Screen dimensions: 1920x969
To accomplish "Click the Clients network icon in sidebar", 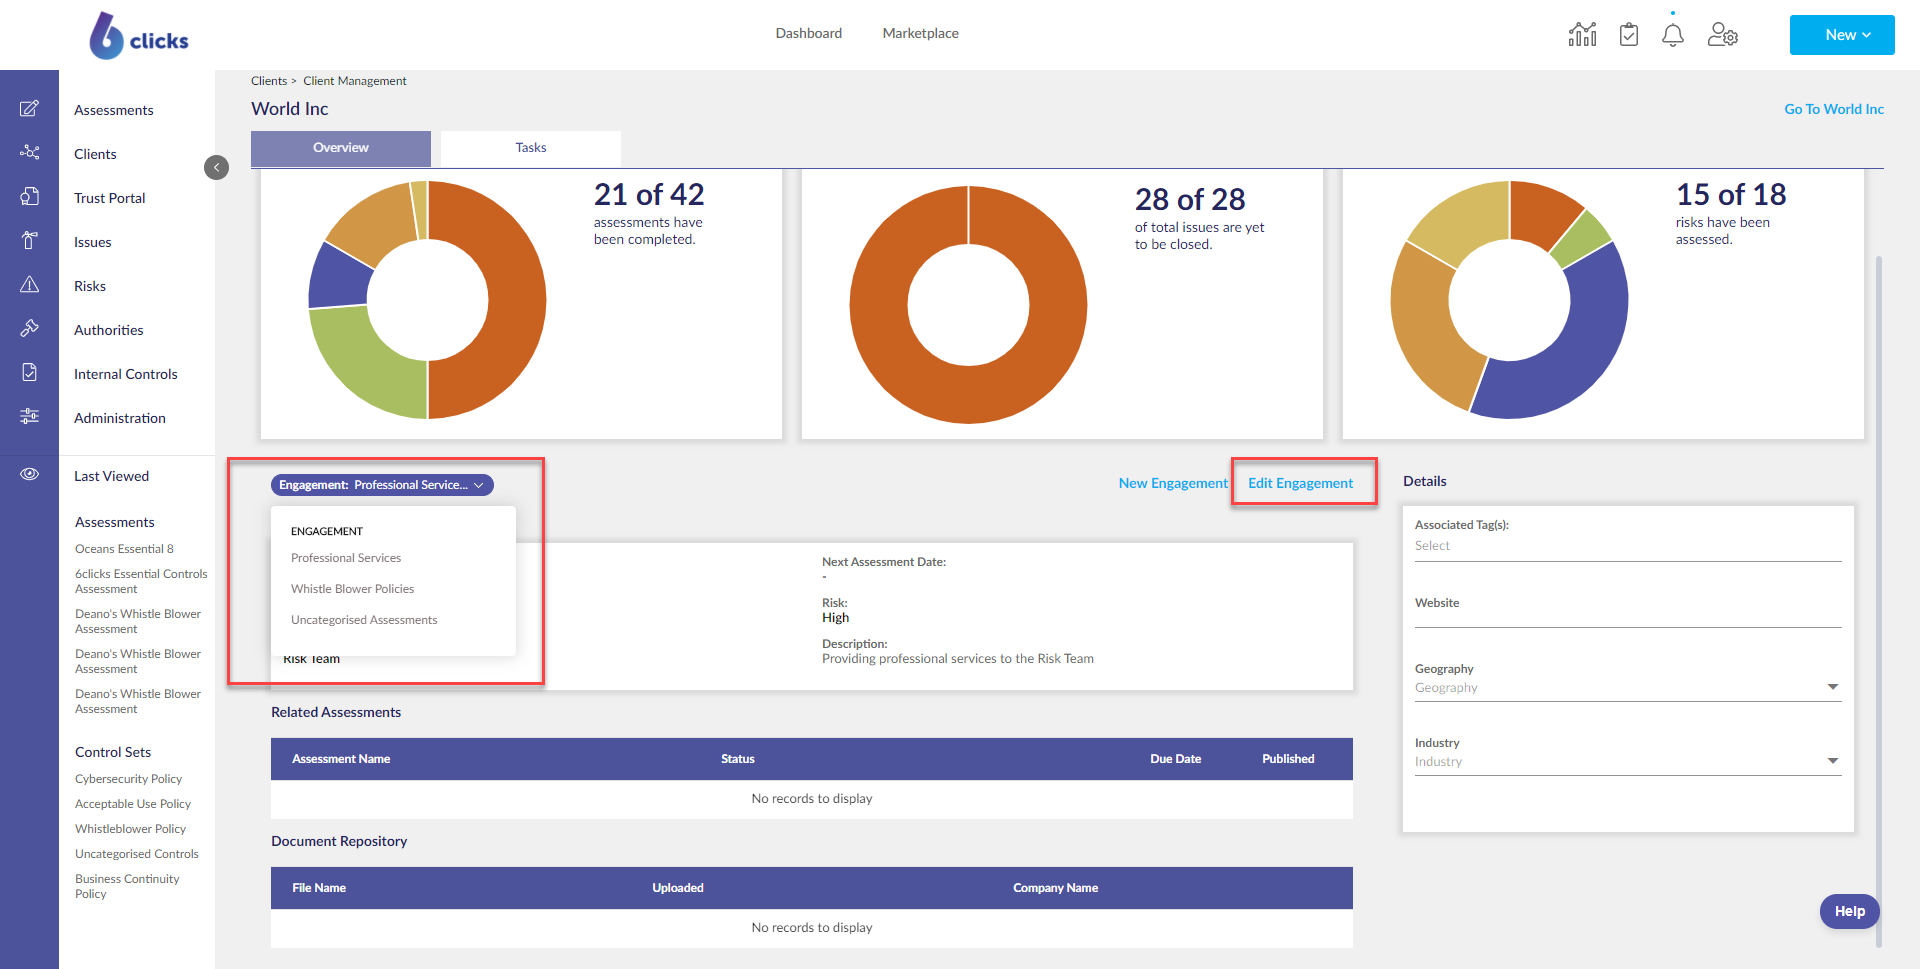I will [x=30, y=153].
